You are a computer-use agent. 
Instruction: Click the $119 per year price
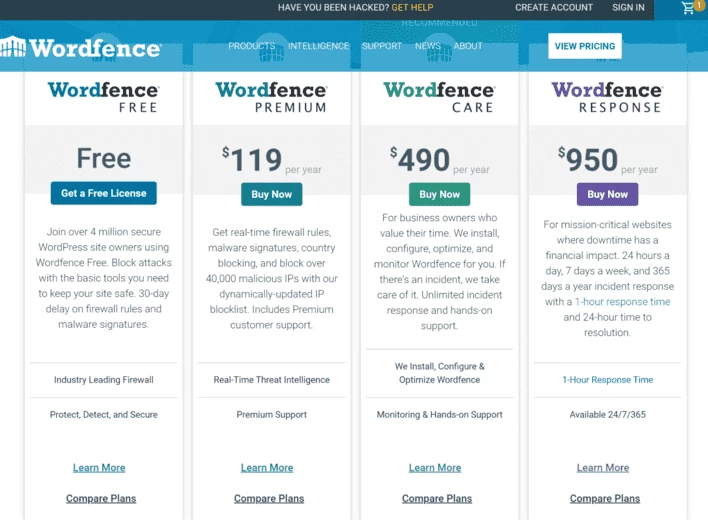pos(271,160)
